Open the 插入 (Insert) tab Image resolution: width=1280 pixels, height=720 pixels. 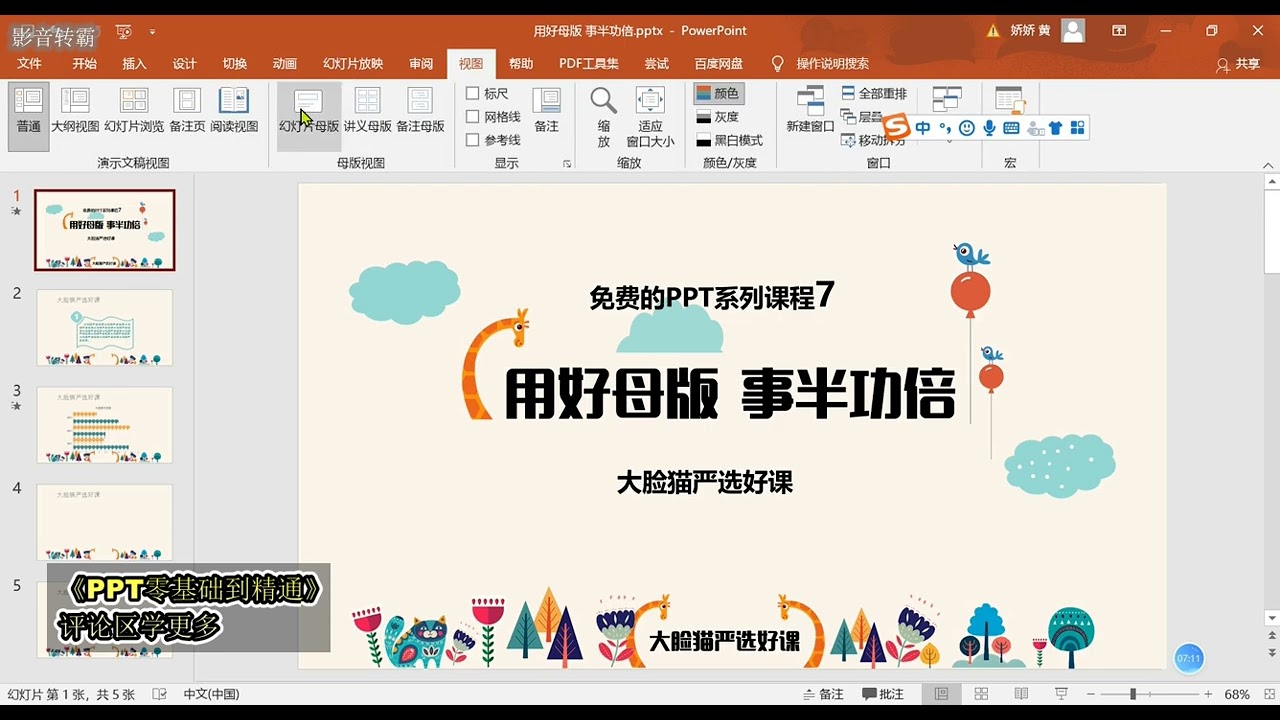(134, 63)
